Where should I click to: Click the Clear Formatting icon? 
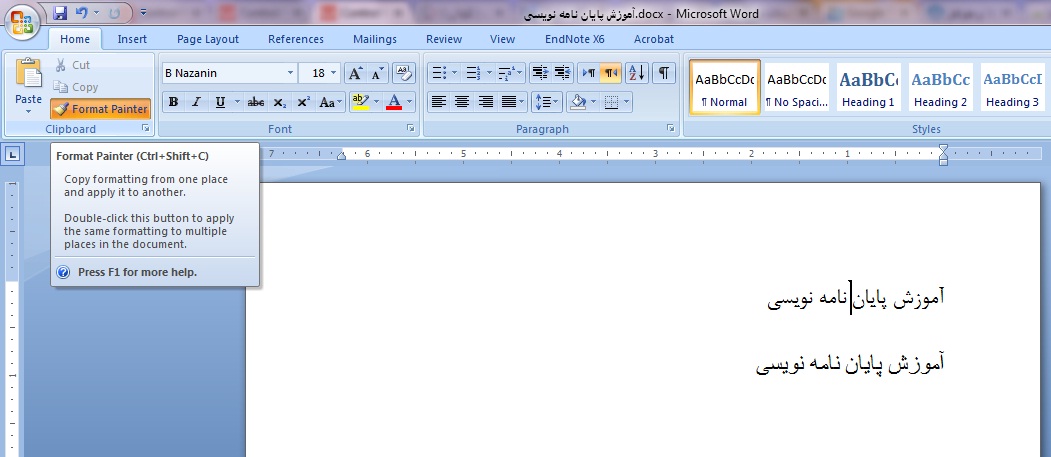tap(404, 73)
